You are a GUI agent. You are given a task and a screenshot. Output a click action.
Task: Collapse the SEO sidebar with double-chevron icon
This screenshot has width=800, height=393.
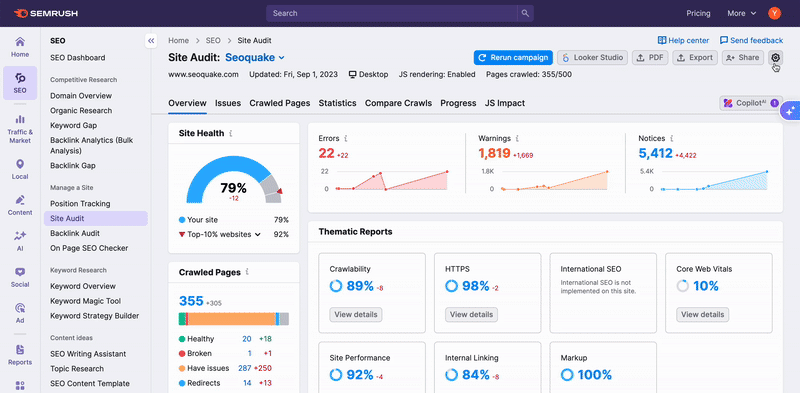151,41
